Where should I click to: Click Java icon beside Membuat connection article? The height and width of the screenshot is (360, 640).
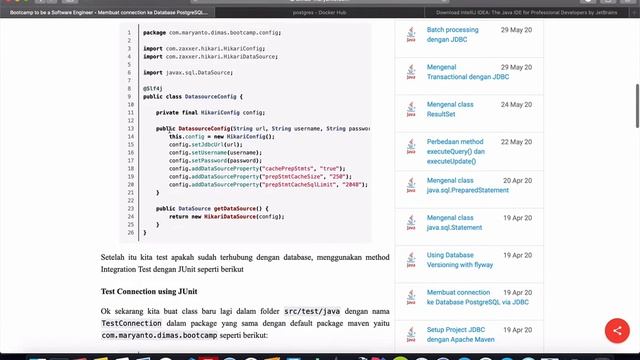click(411, 297)
